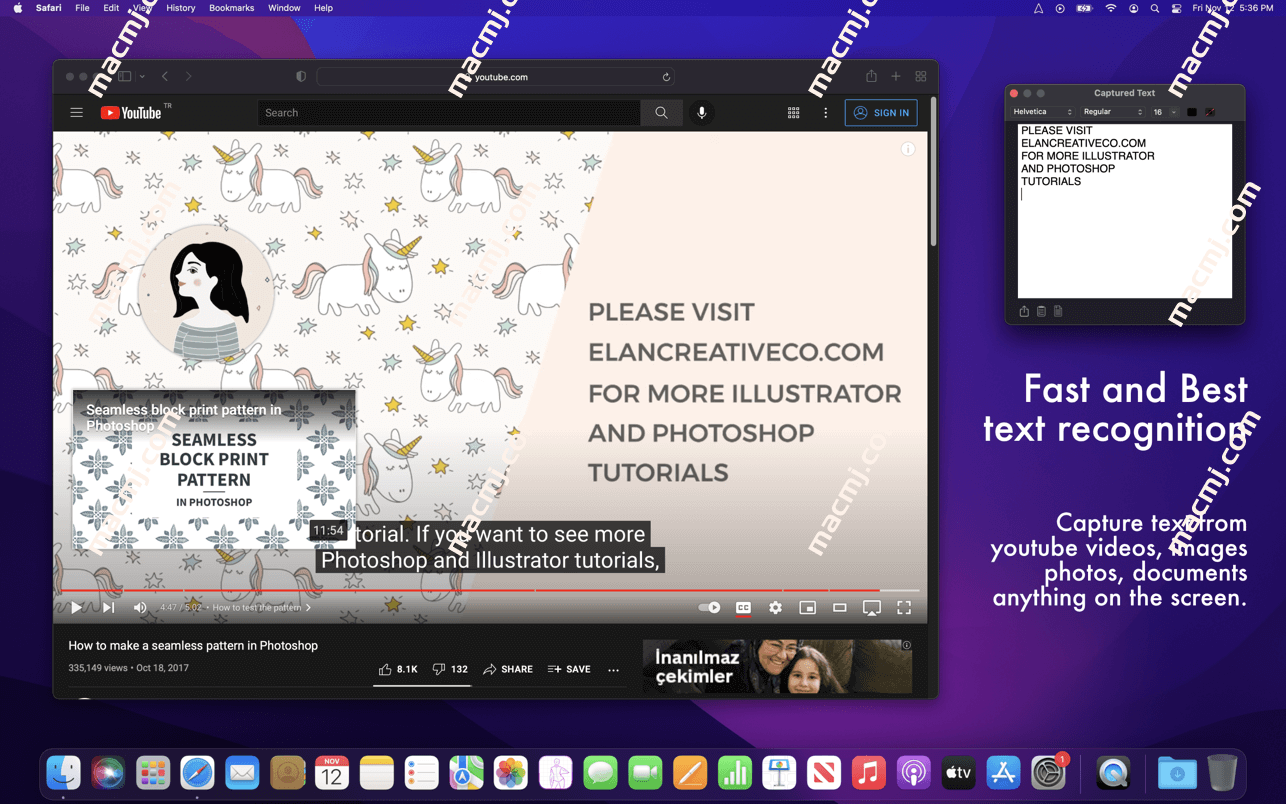Screen dimensions: 1286x804
Task: Mute the video volume
Action: coord(140,607)
